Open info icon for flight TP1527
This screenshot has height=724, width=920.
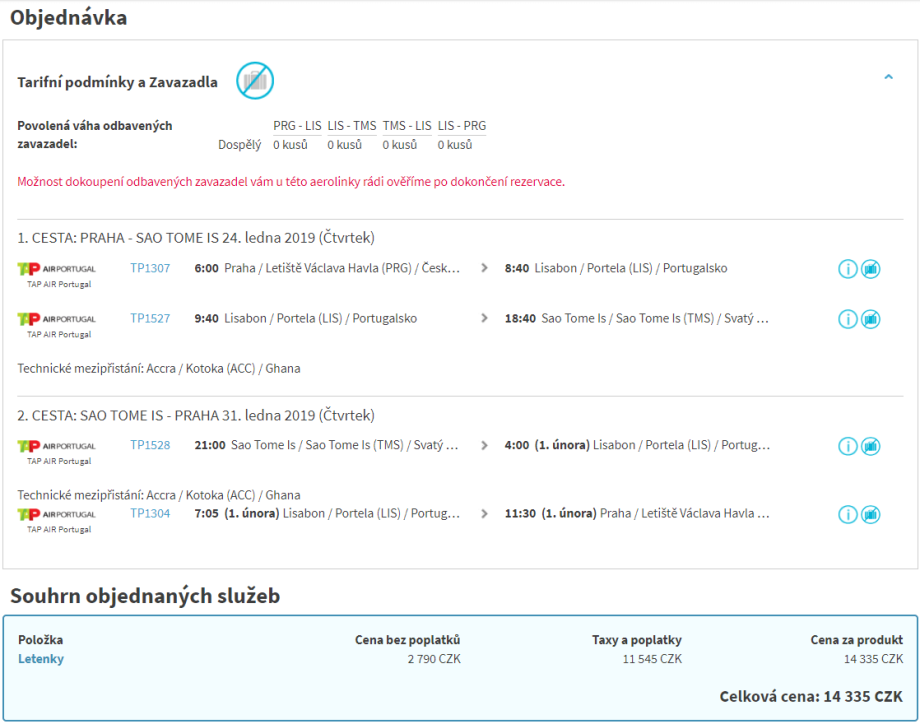pos(847,319)
